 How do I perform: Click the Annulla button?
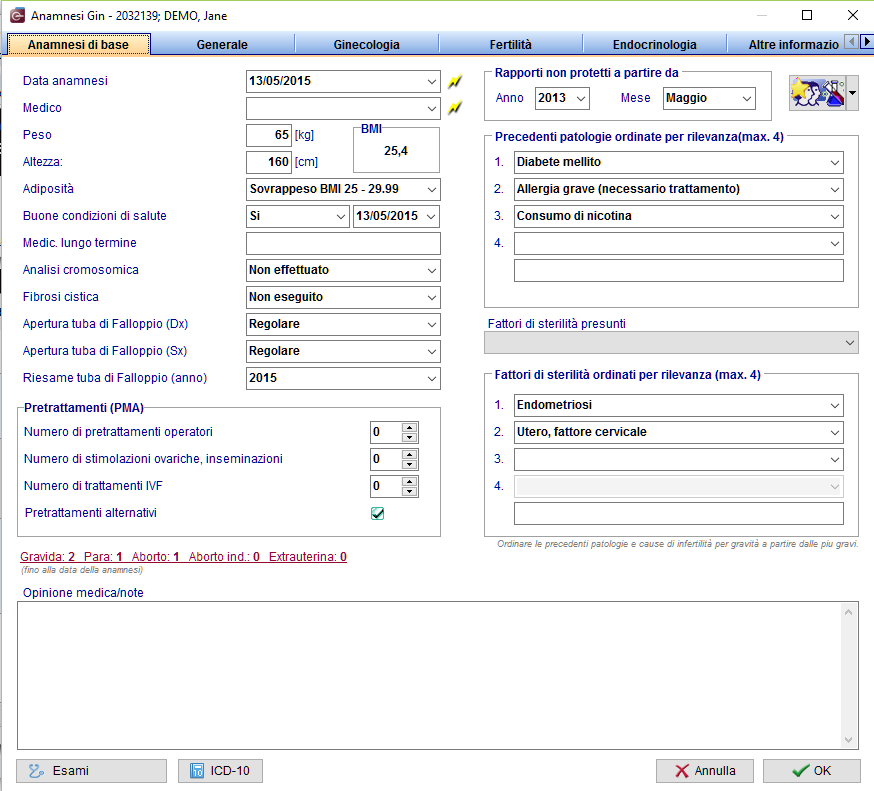point(705,771)
